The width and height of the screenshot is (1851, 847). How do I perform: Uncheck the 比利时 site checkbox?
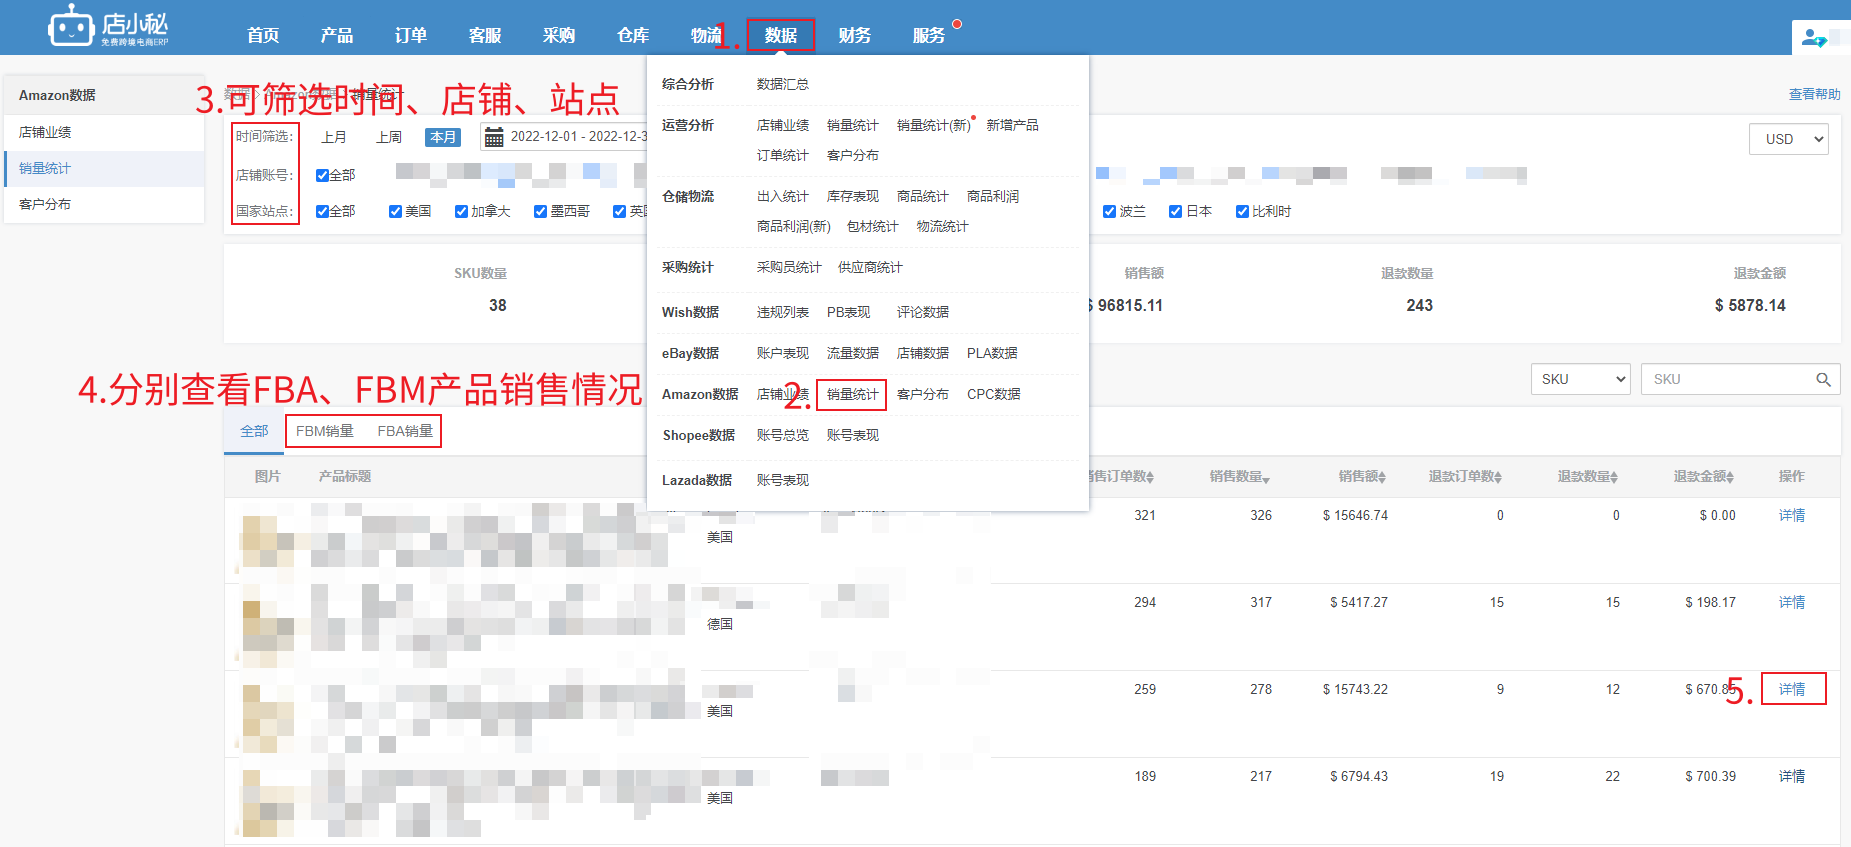(x=1242, y=211)
